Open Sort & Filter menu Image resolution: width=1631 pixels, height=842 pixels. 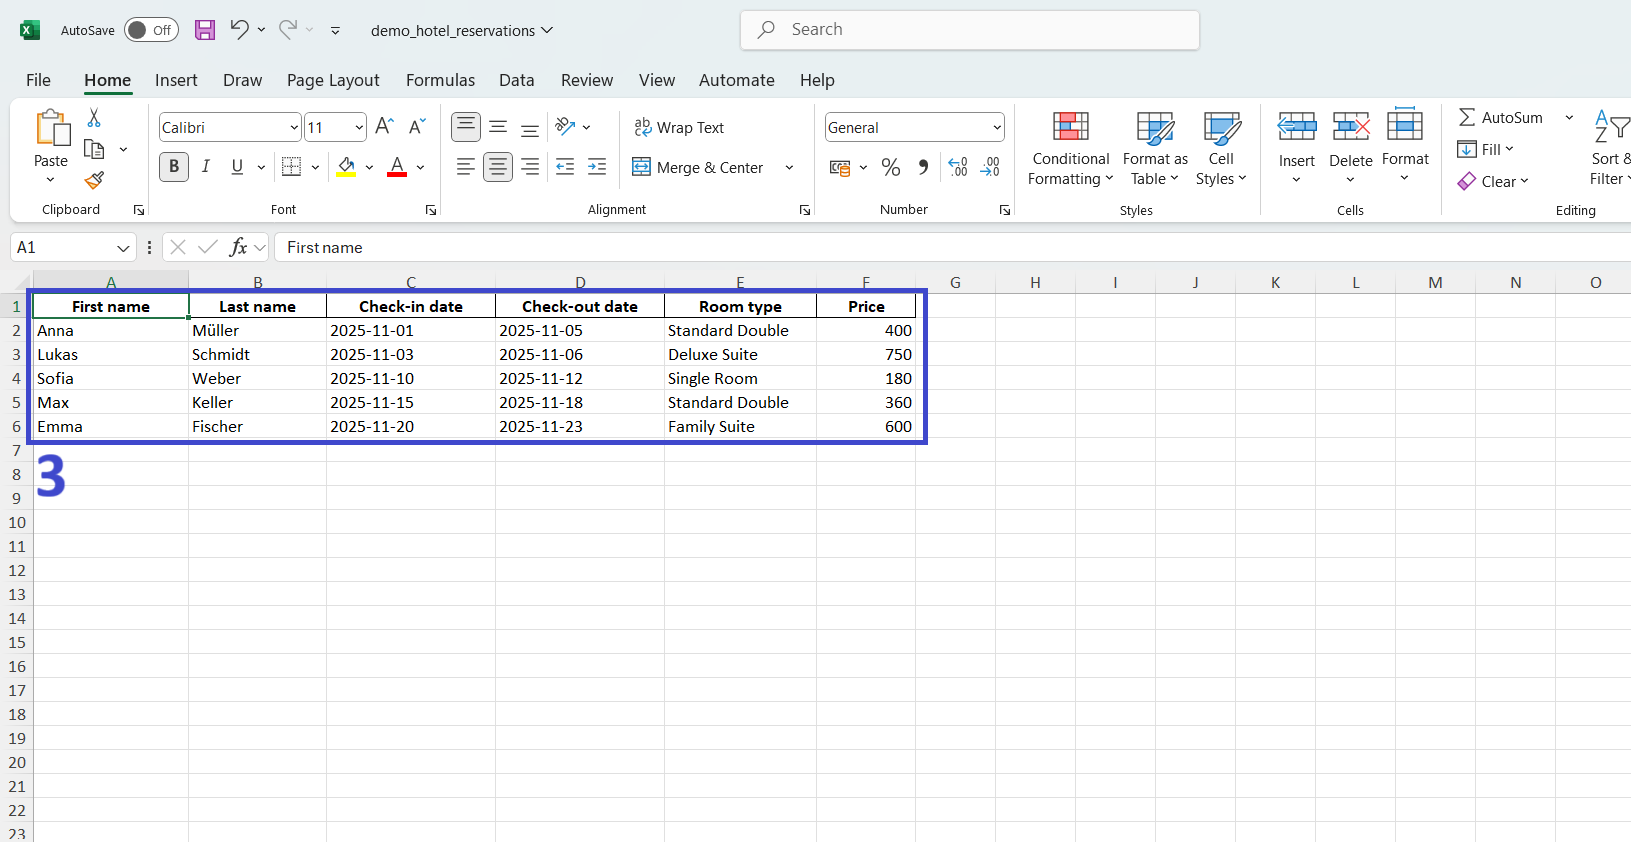click(x=1610, y=147)
